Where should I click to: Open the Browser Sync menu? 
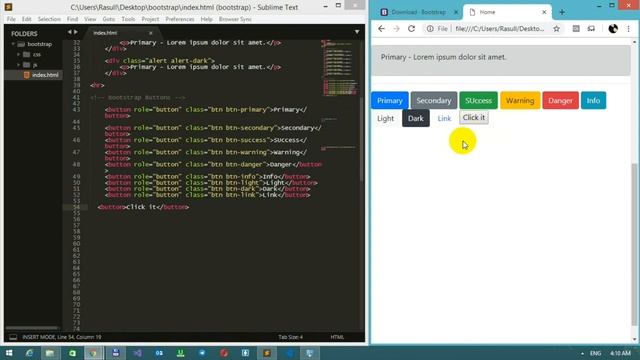(x=235, y=19)
